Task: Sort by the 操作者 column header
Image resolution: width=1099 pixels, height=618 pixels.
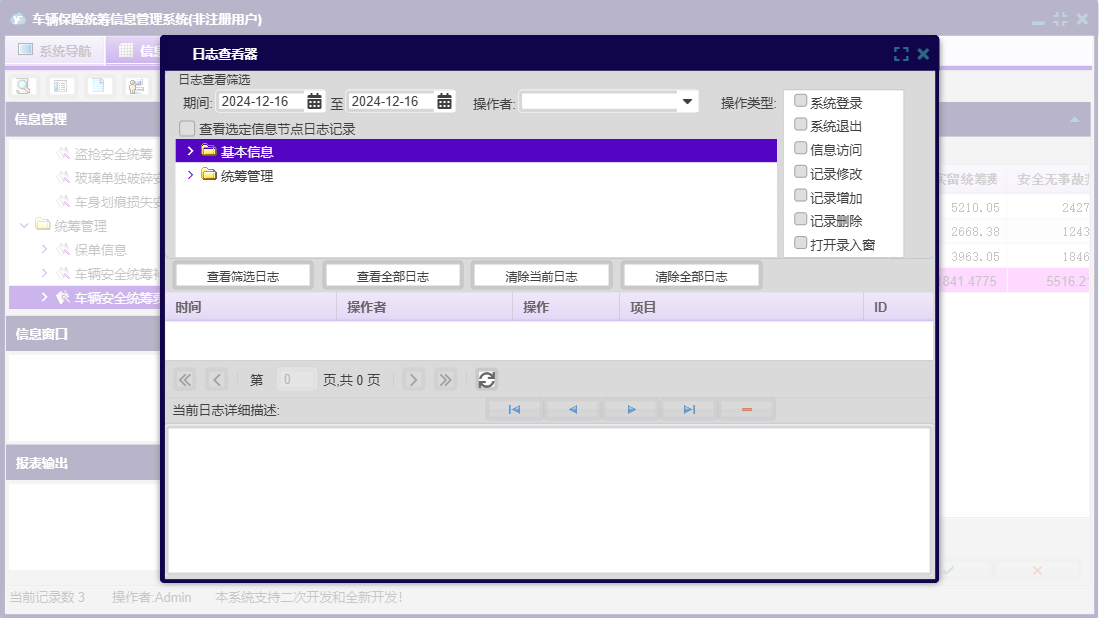Action: [x=424, y=307]
